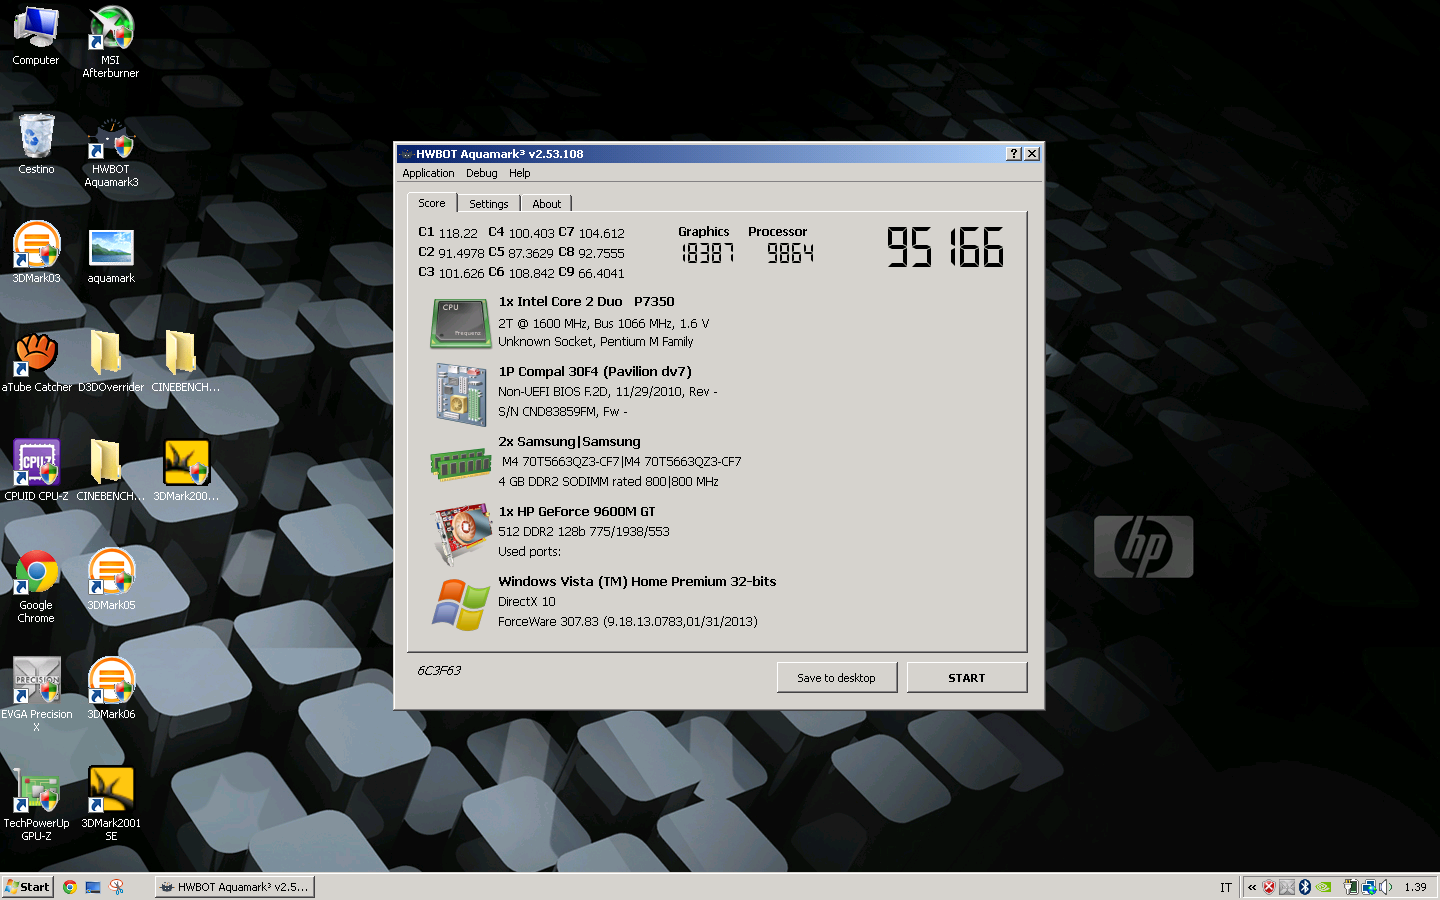Click the title bar help question button
Screen dimensions: 1440x900
pyautogui.click(x=1014, y=154)
